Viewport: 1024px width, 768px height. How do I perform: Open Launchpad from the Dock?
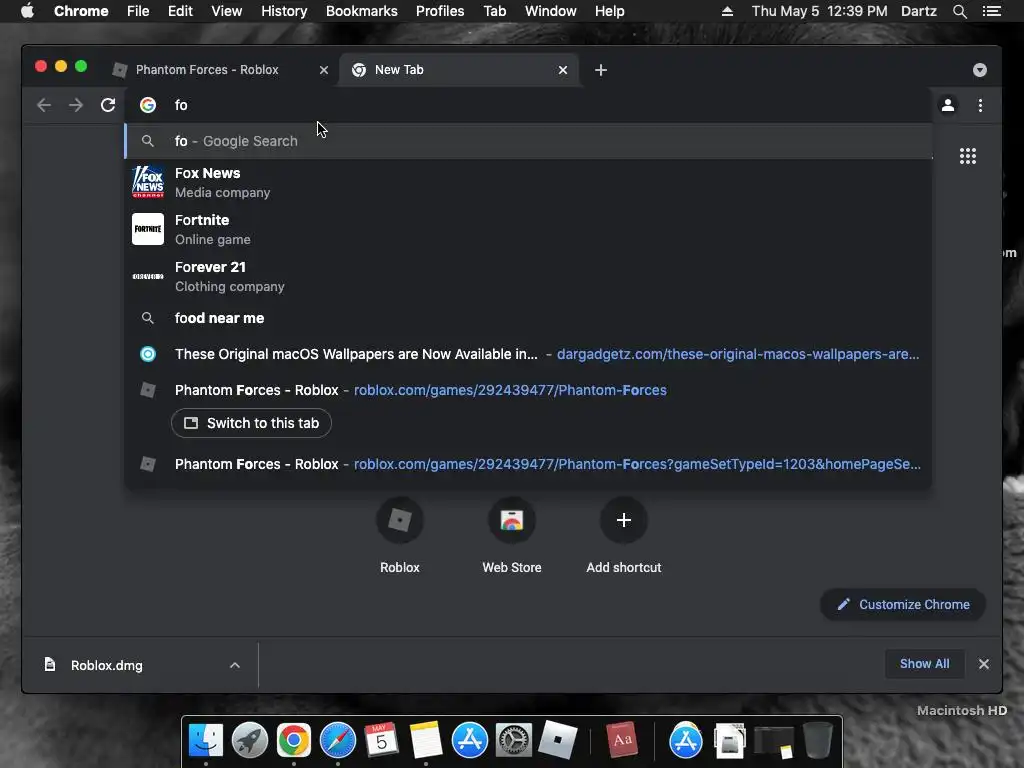(x=249, y=740)
